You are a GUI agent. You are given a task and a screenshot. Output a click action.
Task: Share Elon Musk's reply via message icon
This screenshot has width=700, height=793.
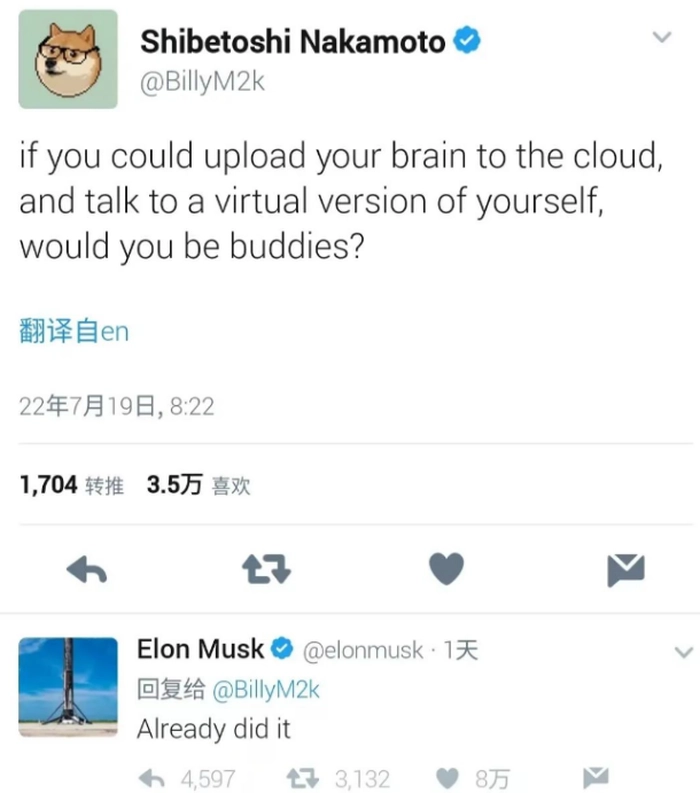click(595, 778)
